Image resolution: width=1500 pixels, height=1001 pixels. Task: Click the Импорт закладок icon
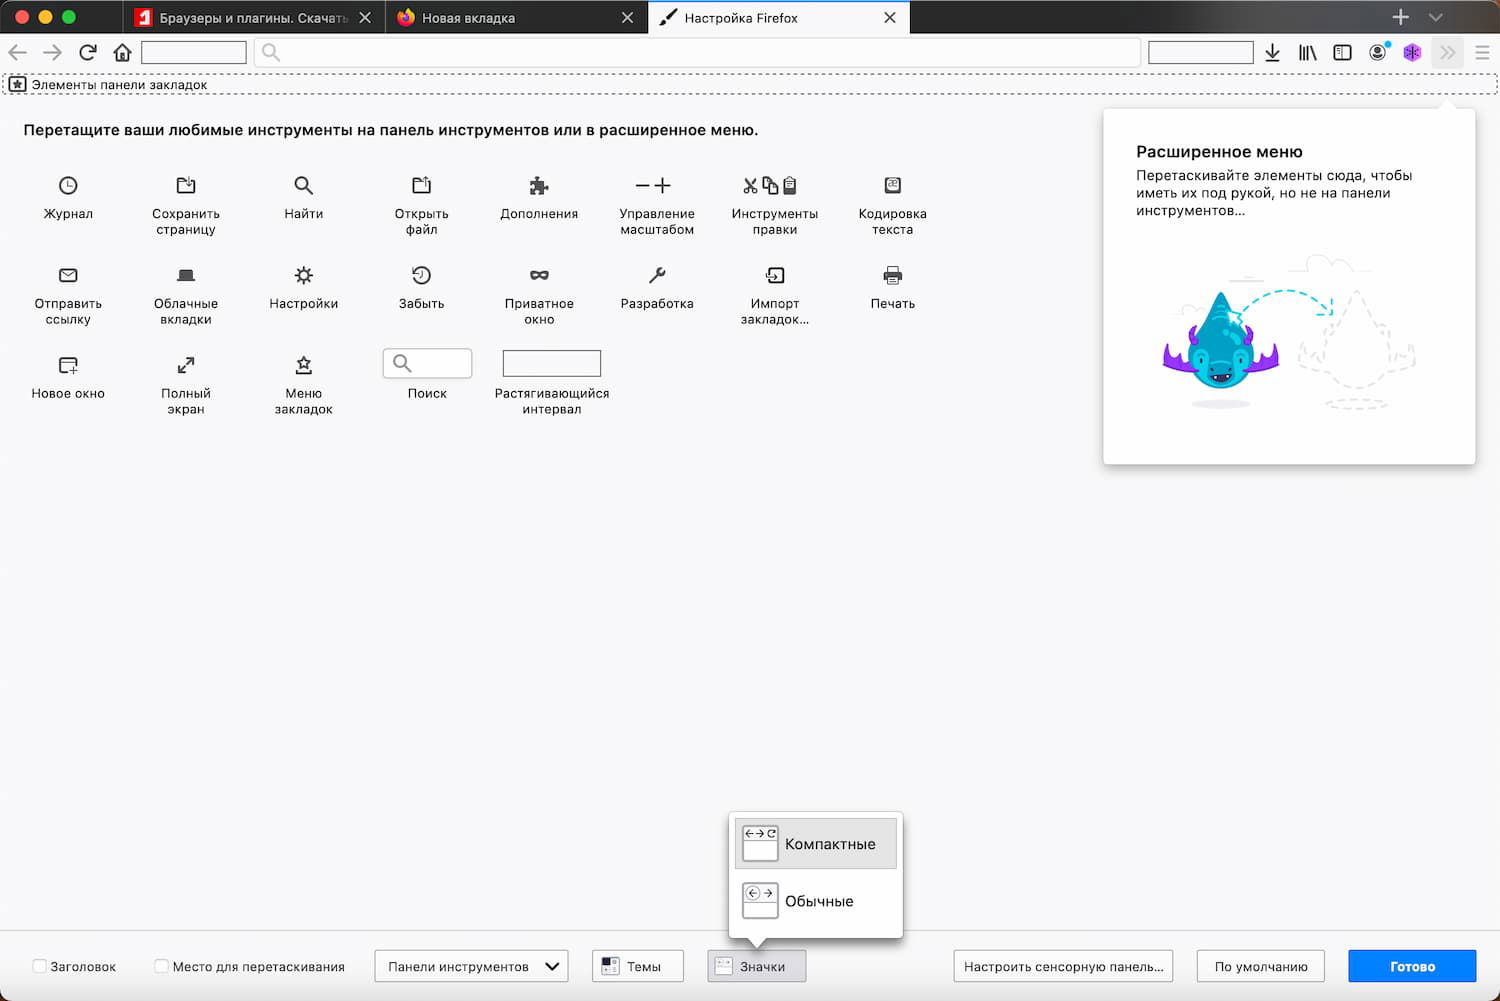[x=775, y=275]
